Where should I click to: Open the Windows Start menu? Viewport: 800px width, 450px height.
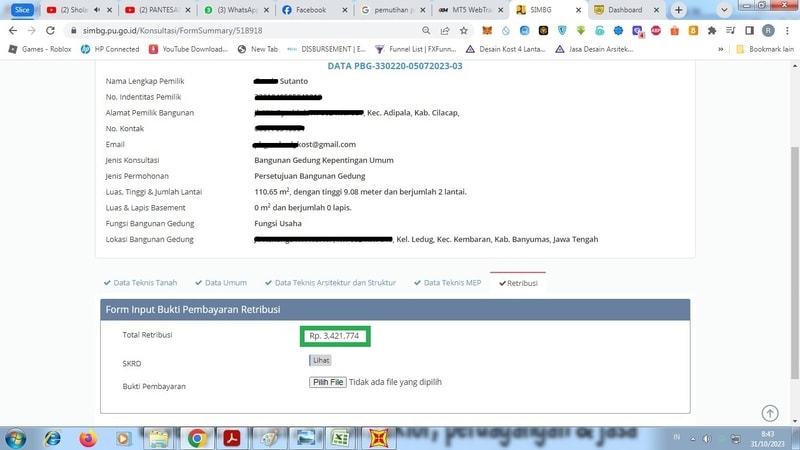click(x=16, y=438)
